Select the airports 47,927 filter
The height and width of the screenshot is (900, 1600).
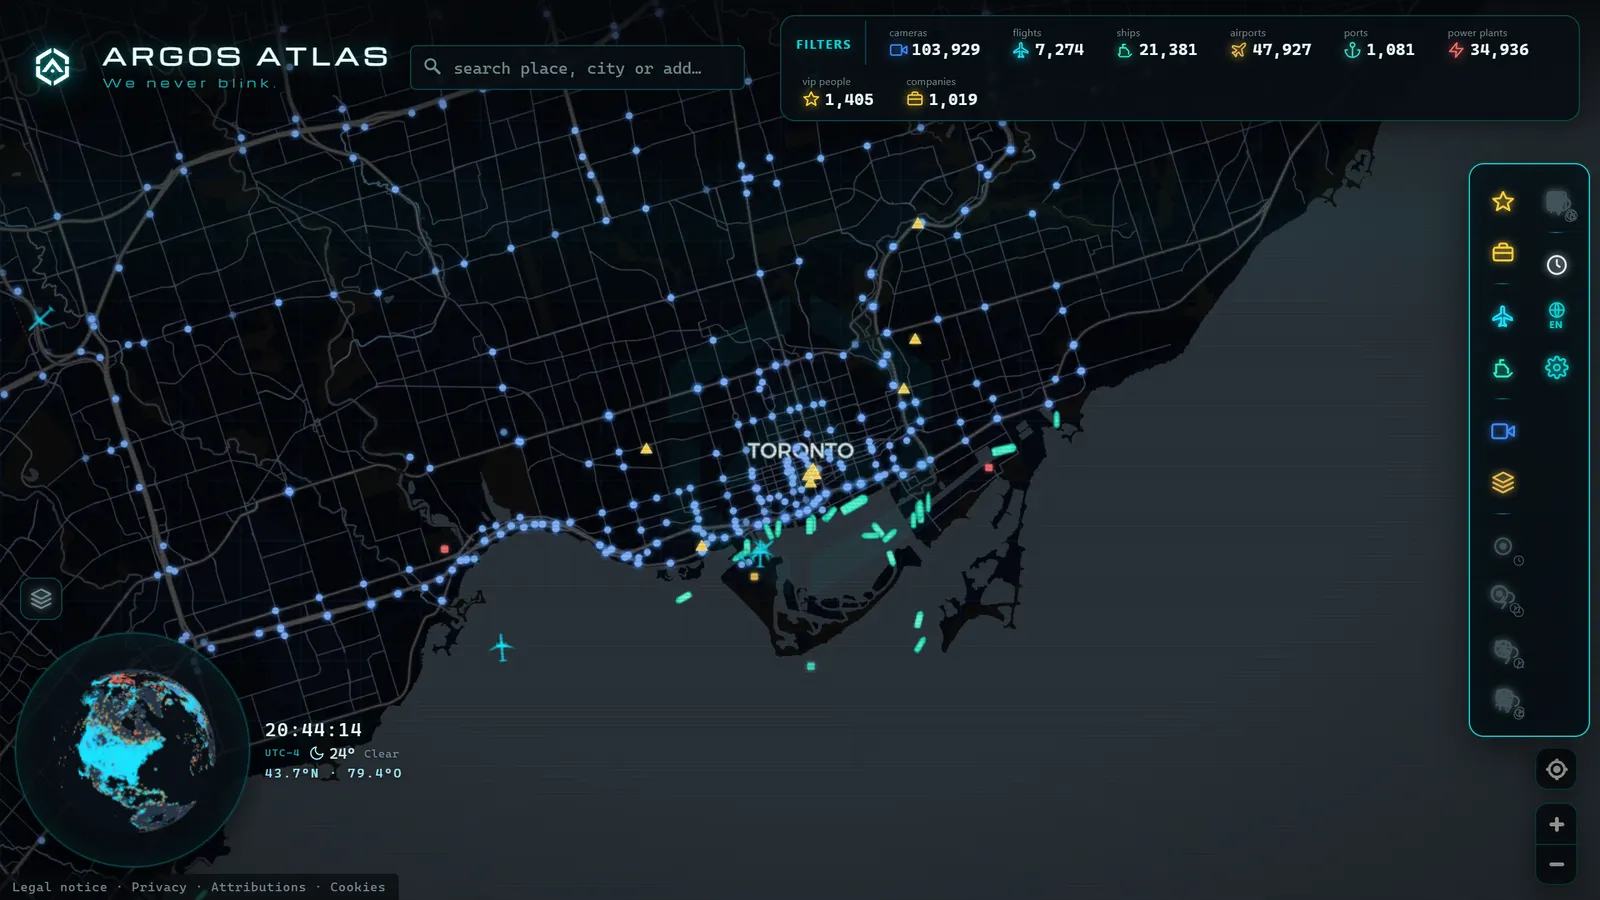(x=1270, y=43)
